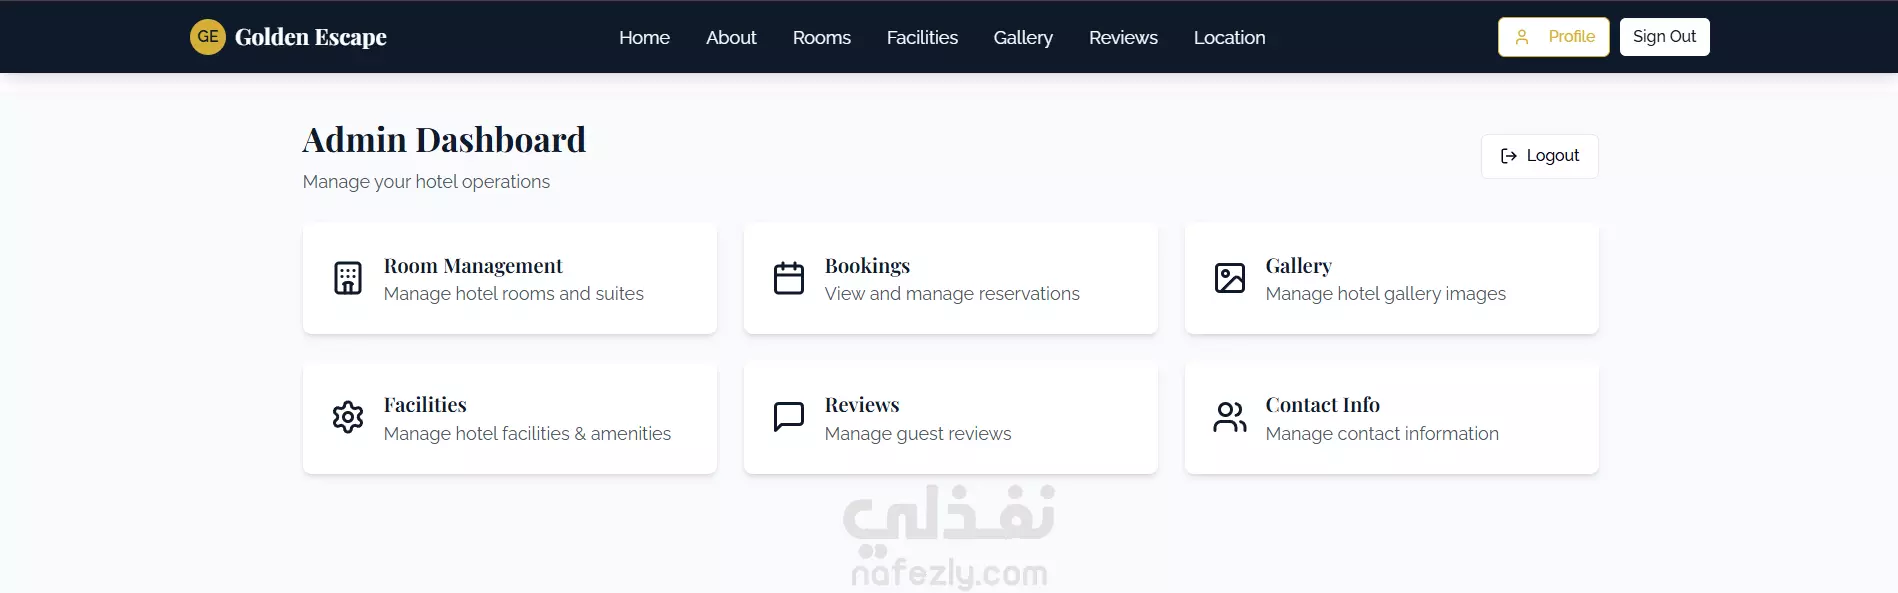The width and height of the screenshot is (1898, 593).
Task: Open the Bookings card title
Action: (867, 266)
